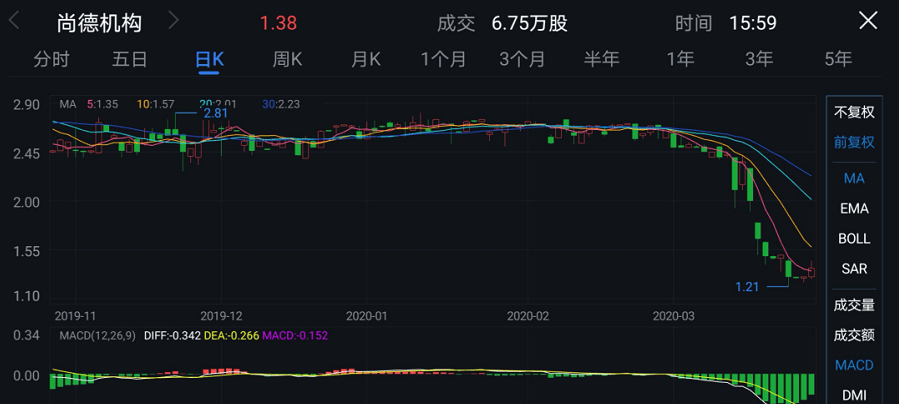
Task: Open the 月K monthly chart tab
Action: [x=365, y=59]
